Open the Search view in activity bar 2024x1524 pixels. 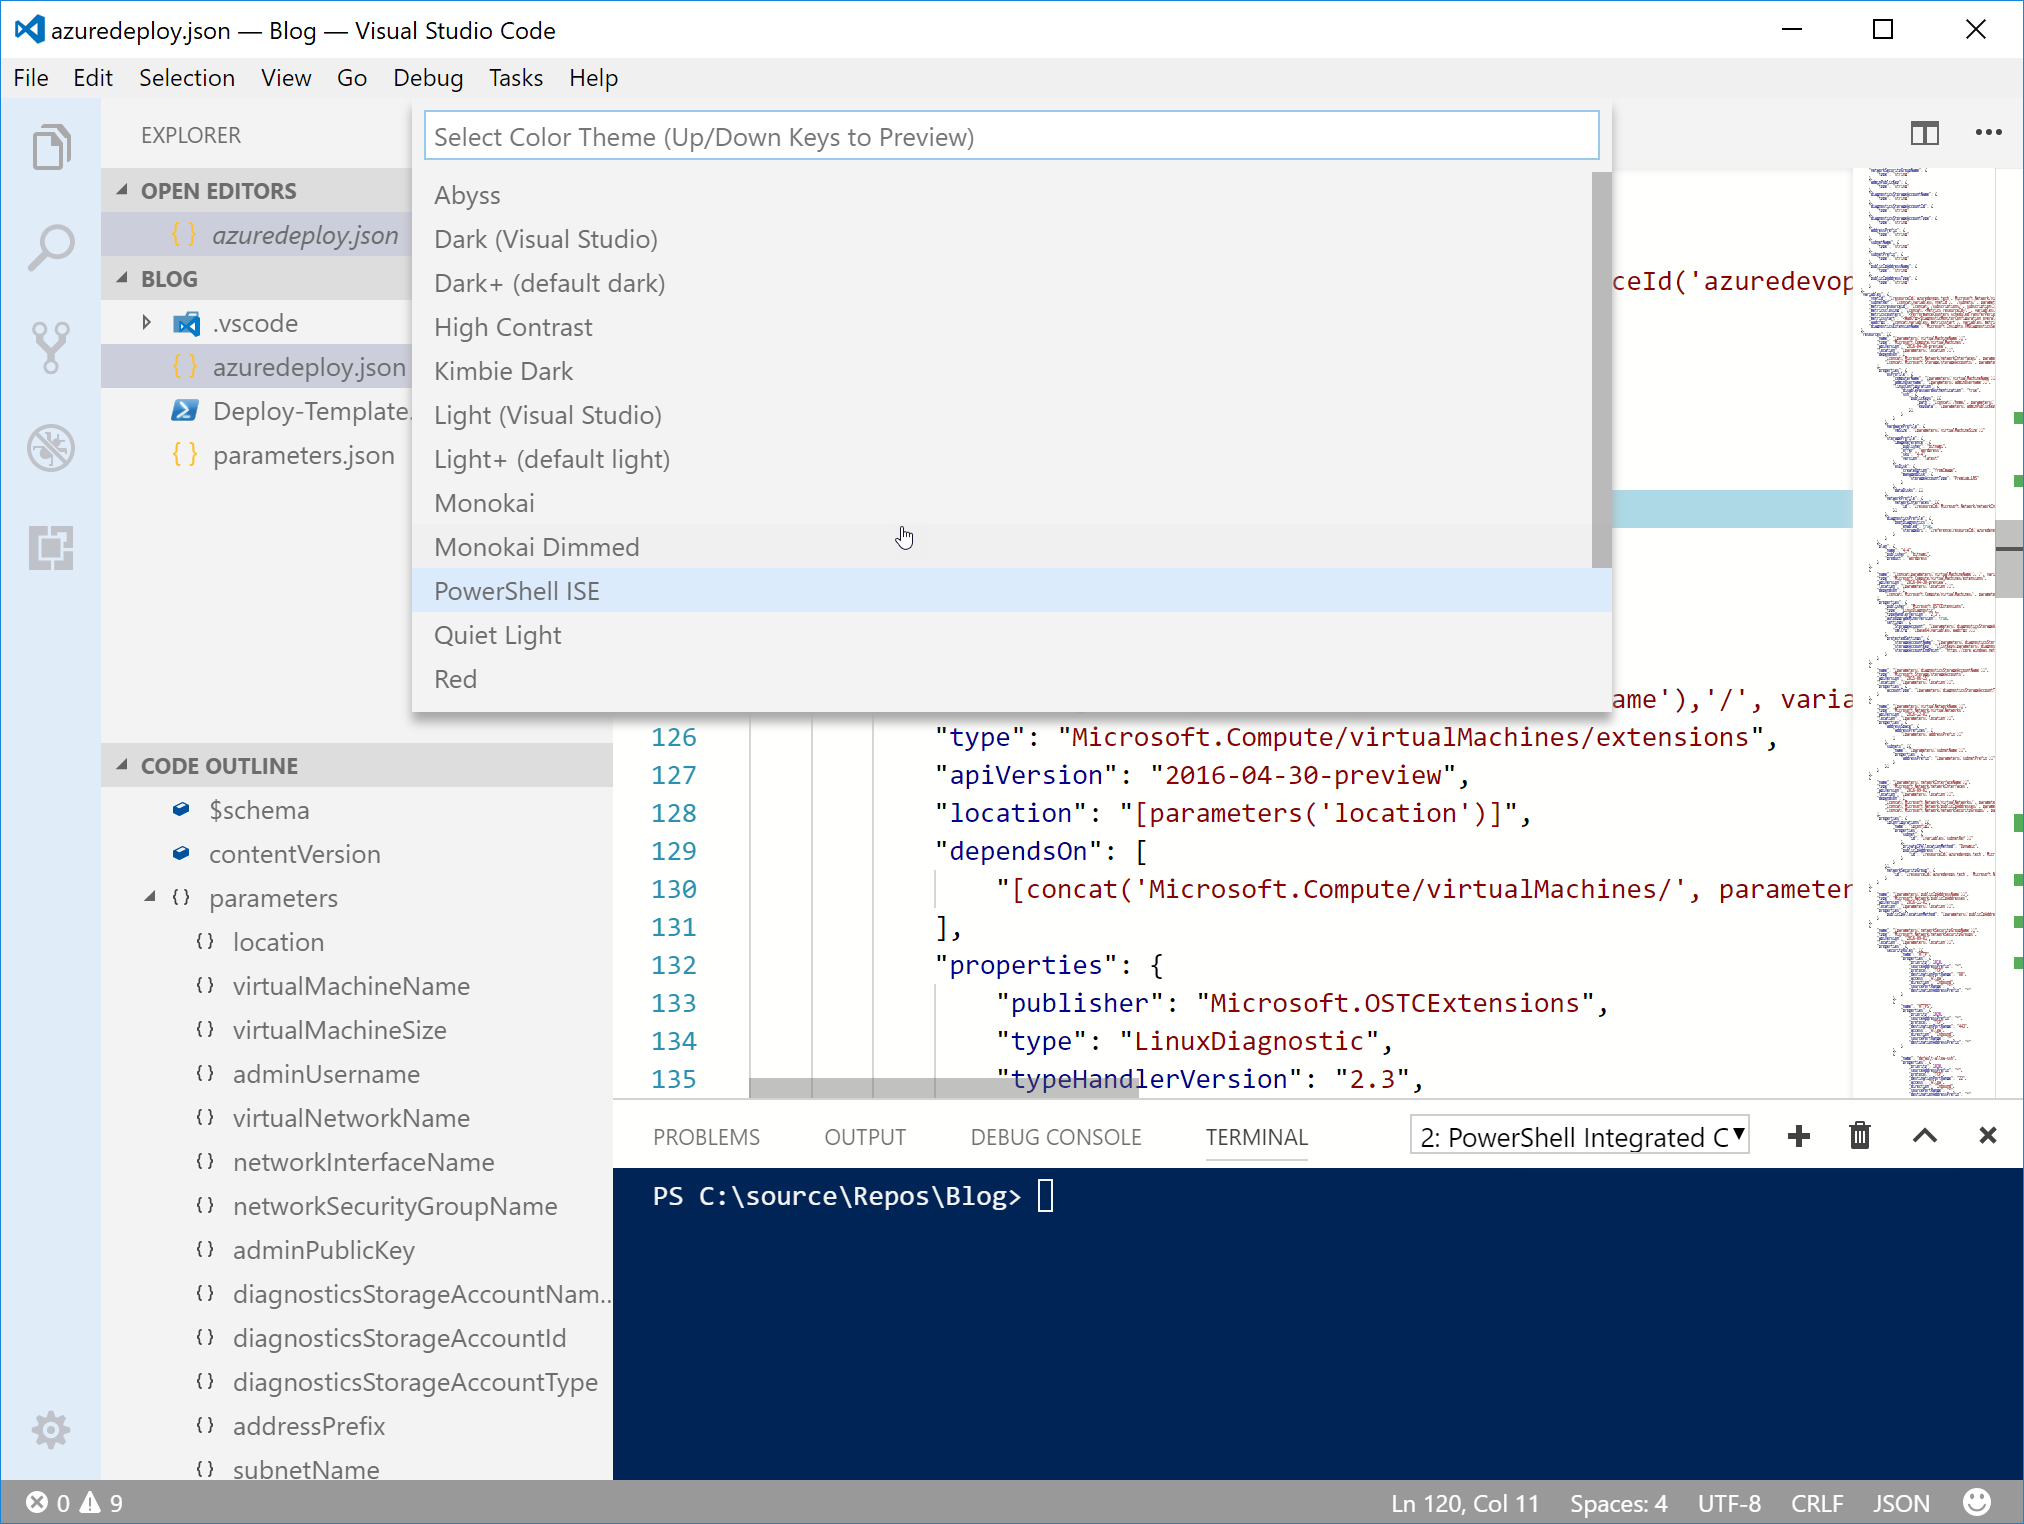click(x=51, y=247)
